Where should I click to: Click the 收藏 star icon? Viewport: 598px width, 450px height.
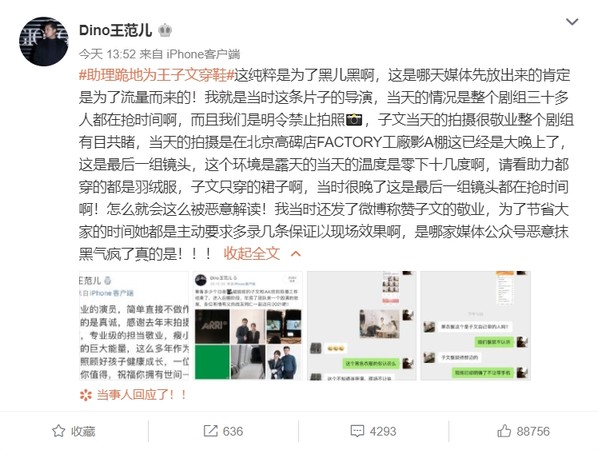[x=58, y=431]
